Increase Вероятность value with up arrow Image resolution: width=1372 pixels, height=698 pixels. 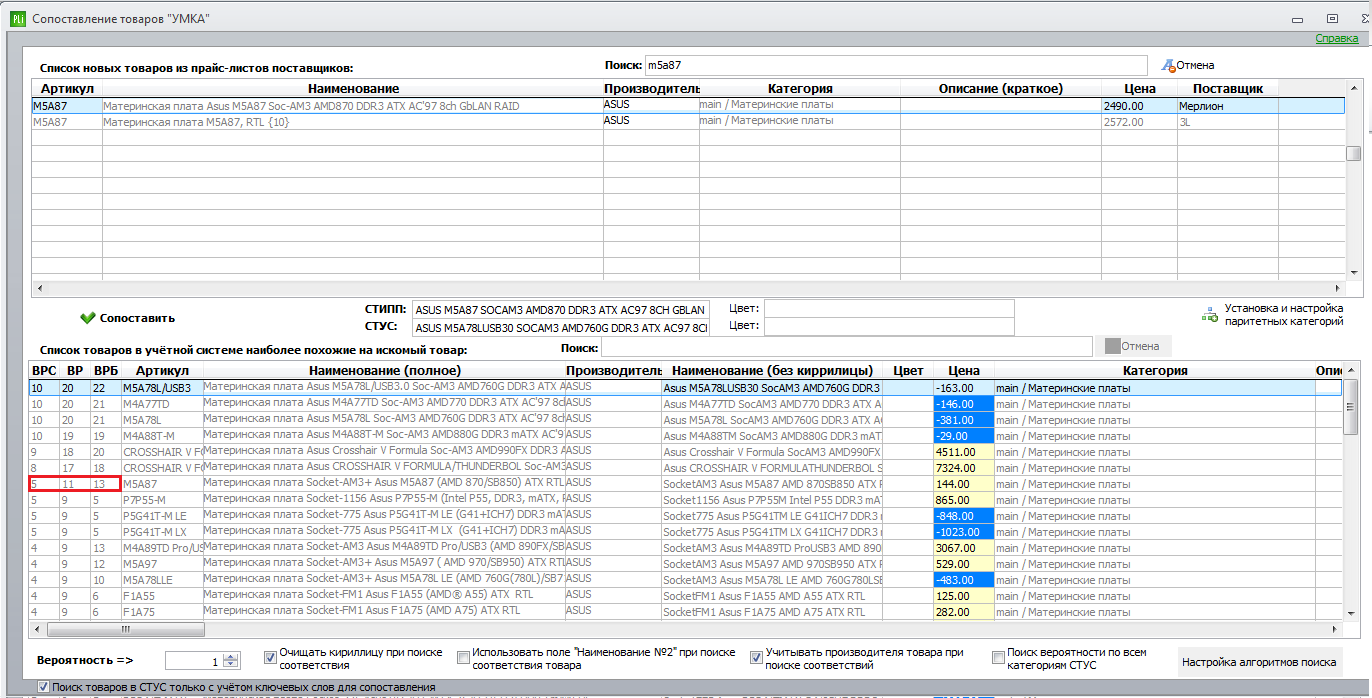pyautogui.click(x=231, y=656)
